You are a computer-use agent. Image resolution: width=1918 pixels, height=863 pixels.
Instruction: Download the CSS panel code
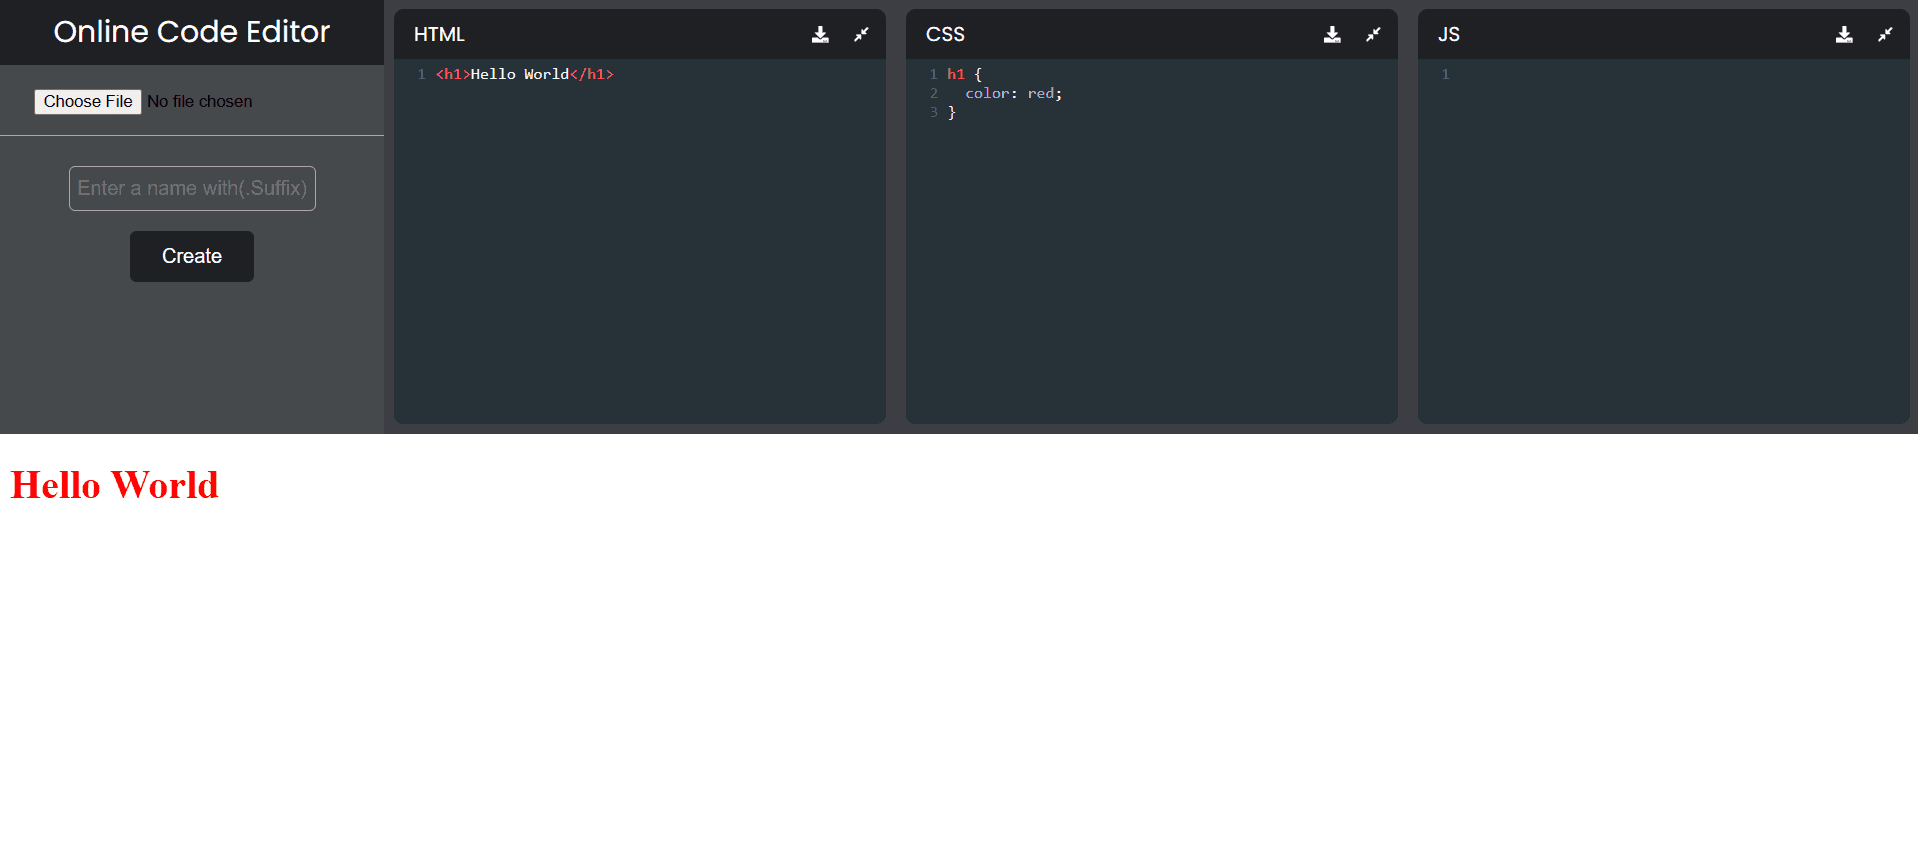[x=1332, y=35]
